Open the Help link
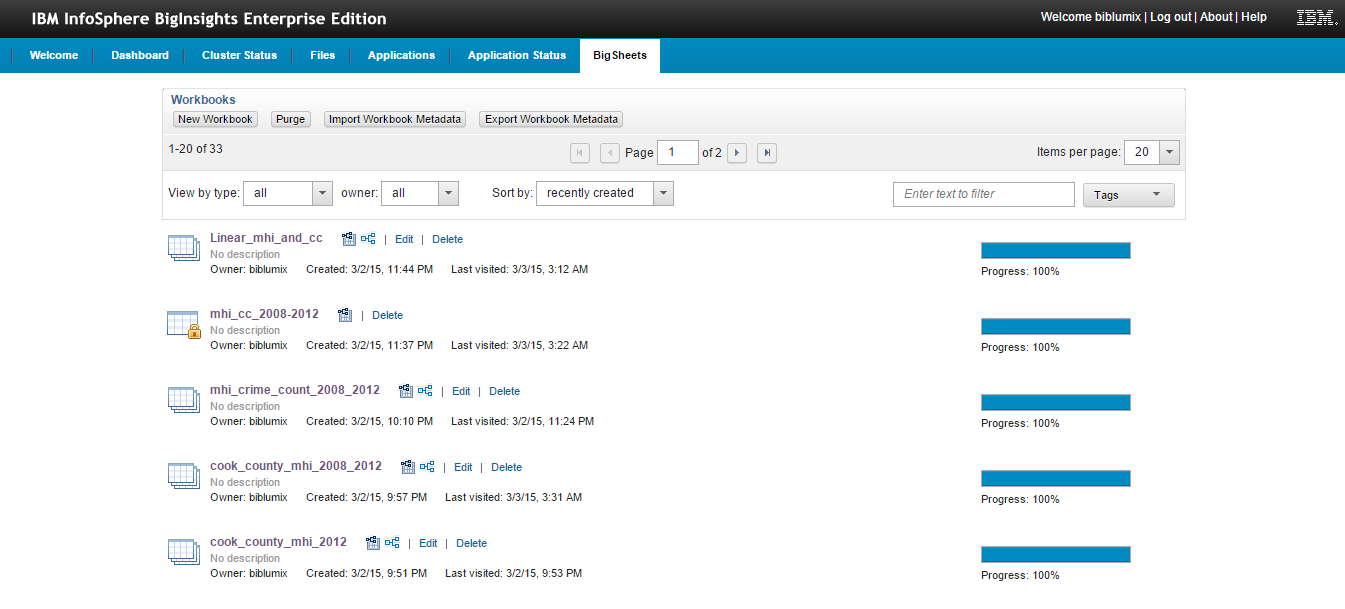 (x=1254, y=17)
